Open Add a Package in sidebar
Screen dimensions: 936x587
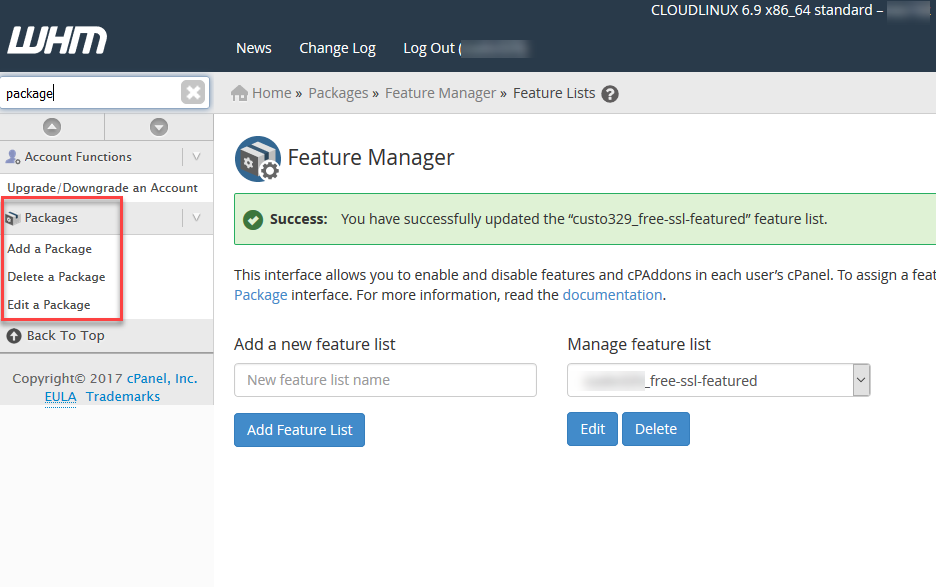49,249
